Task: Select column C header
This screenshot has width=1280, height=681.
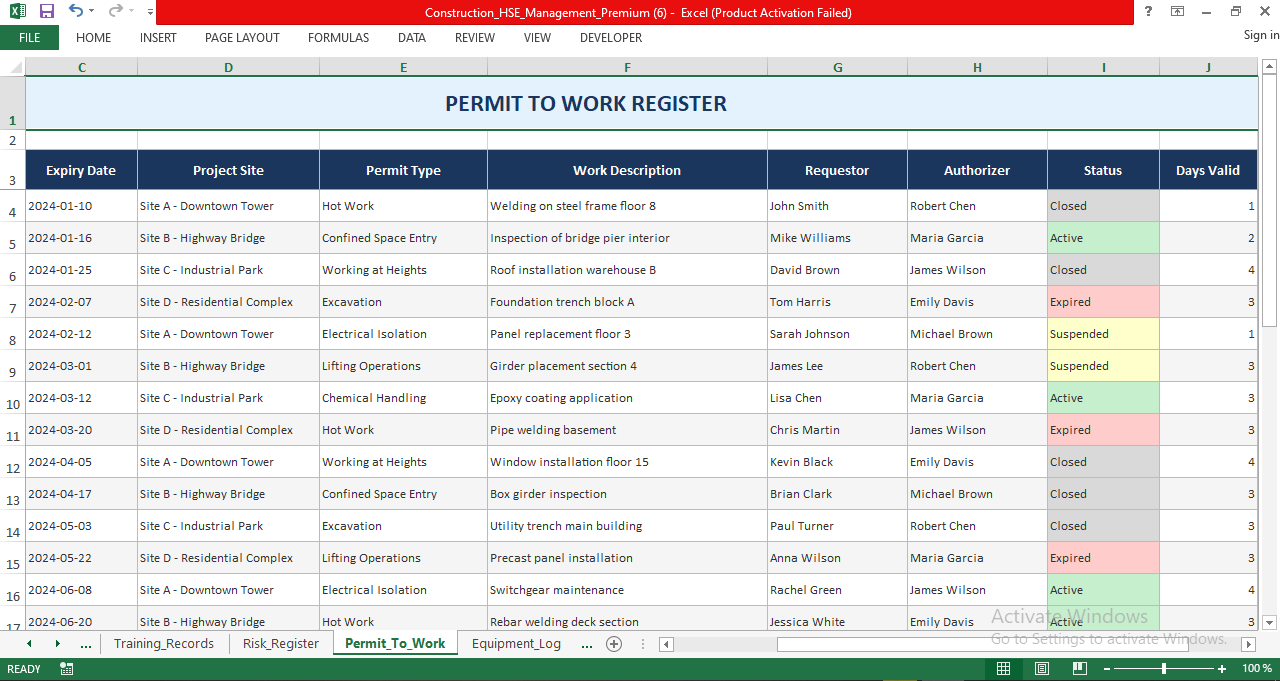Action: coord(81,68)
